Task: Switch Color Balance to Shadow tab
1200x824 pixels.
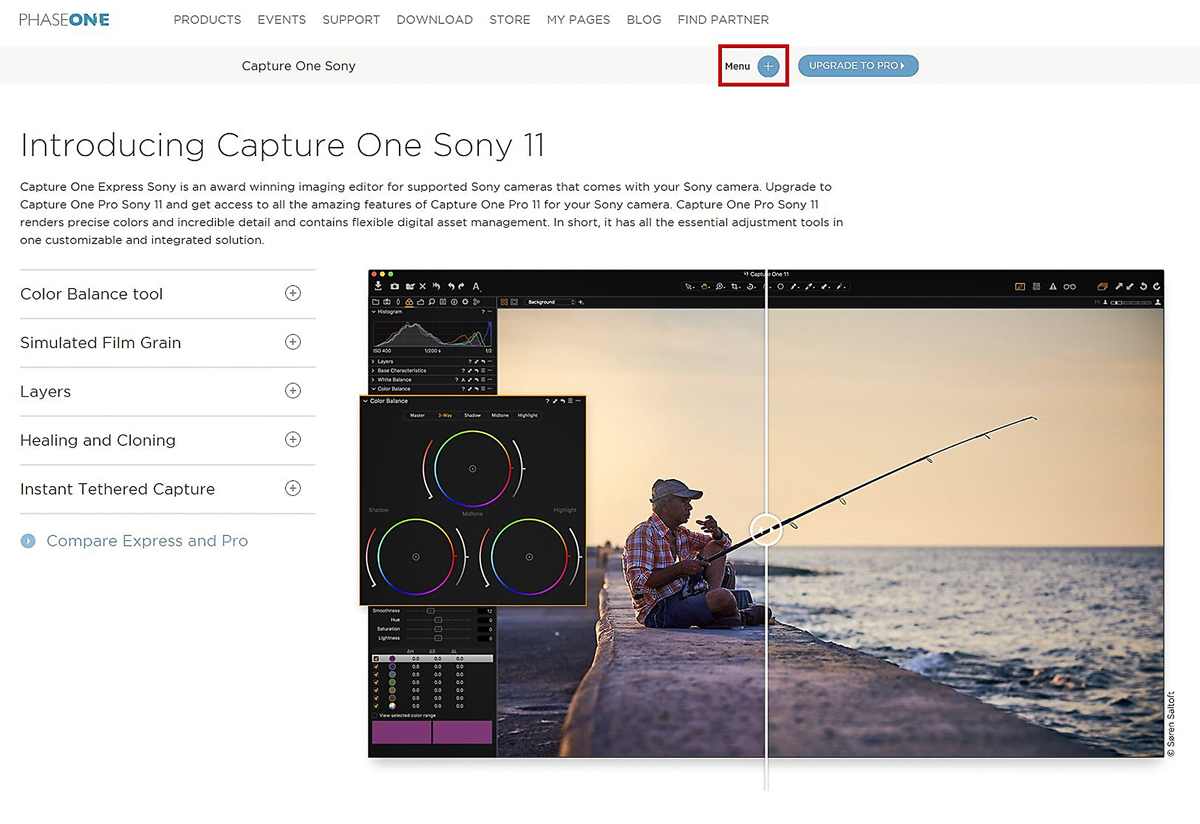Action: point(472,415)
